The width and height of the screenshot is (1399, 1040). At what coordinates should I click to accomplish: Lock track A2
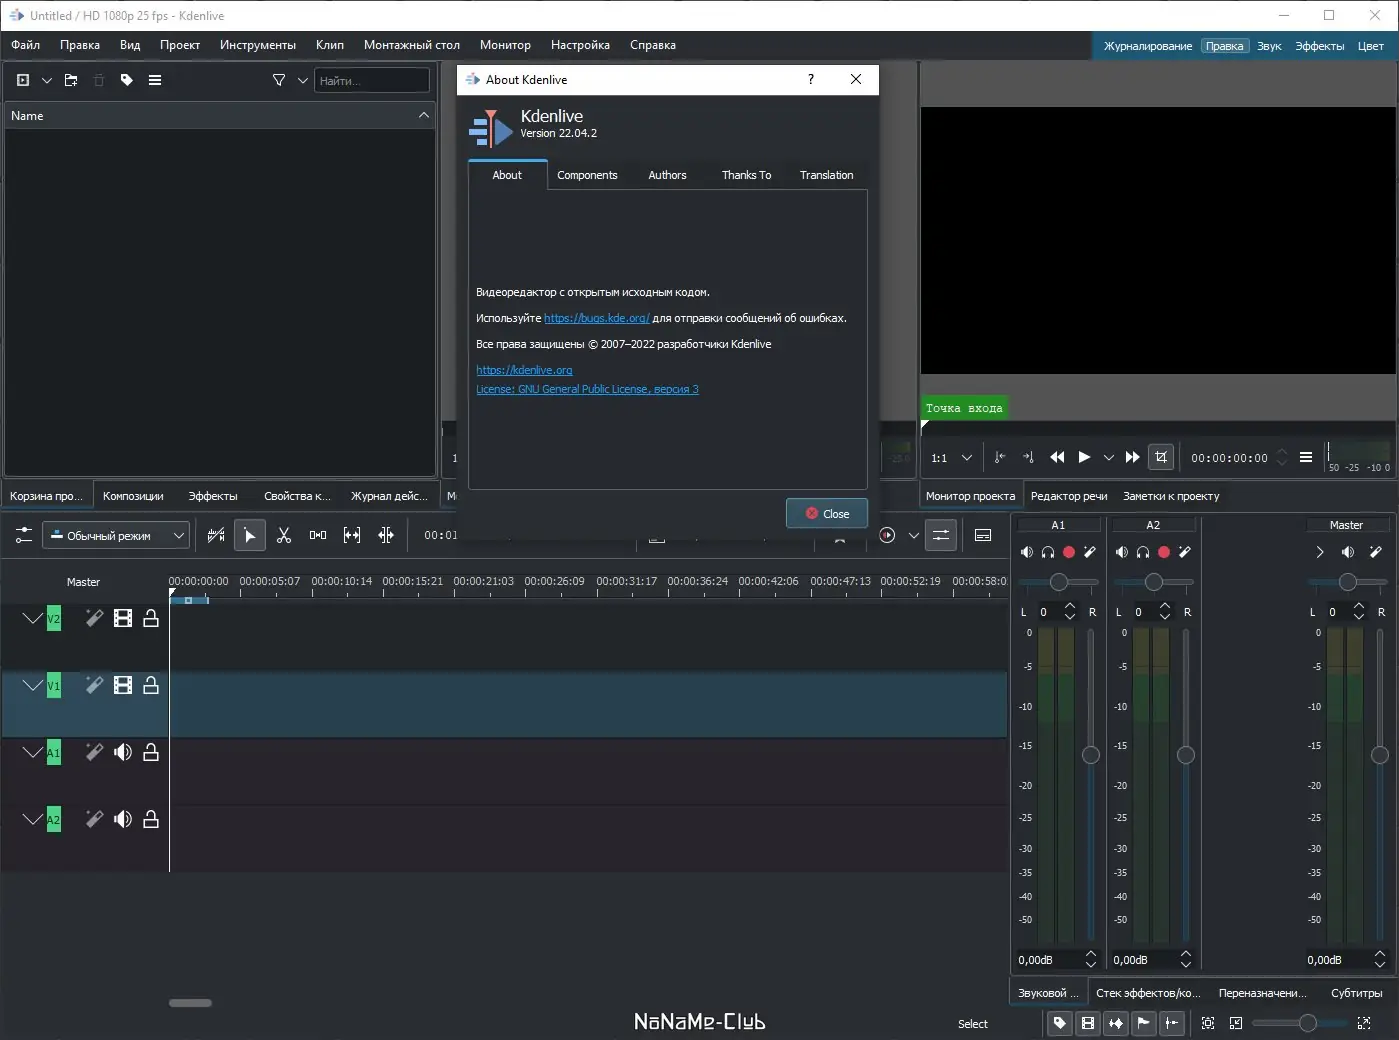point(151,819)
